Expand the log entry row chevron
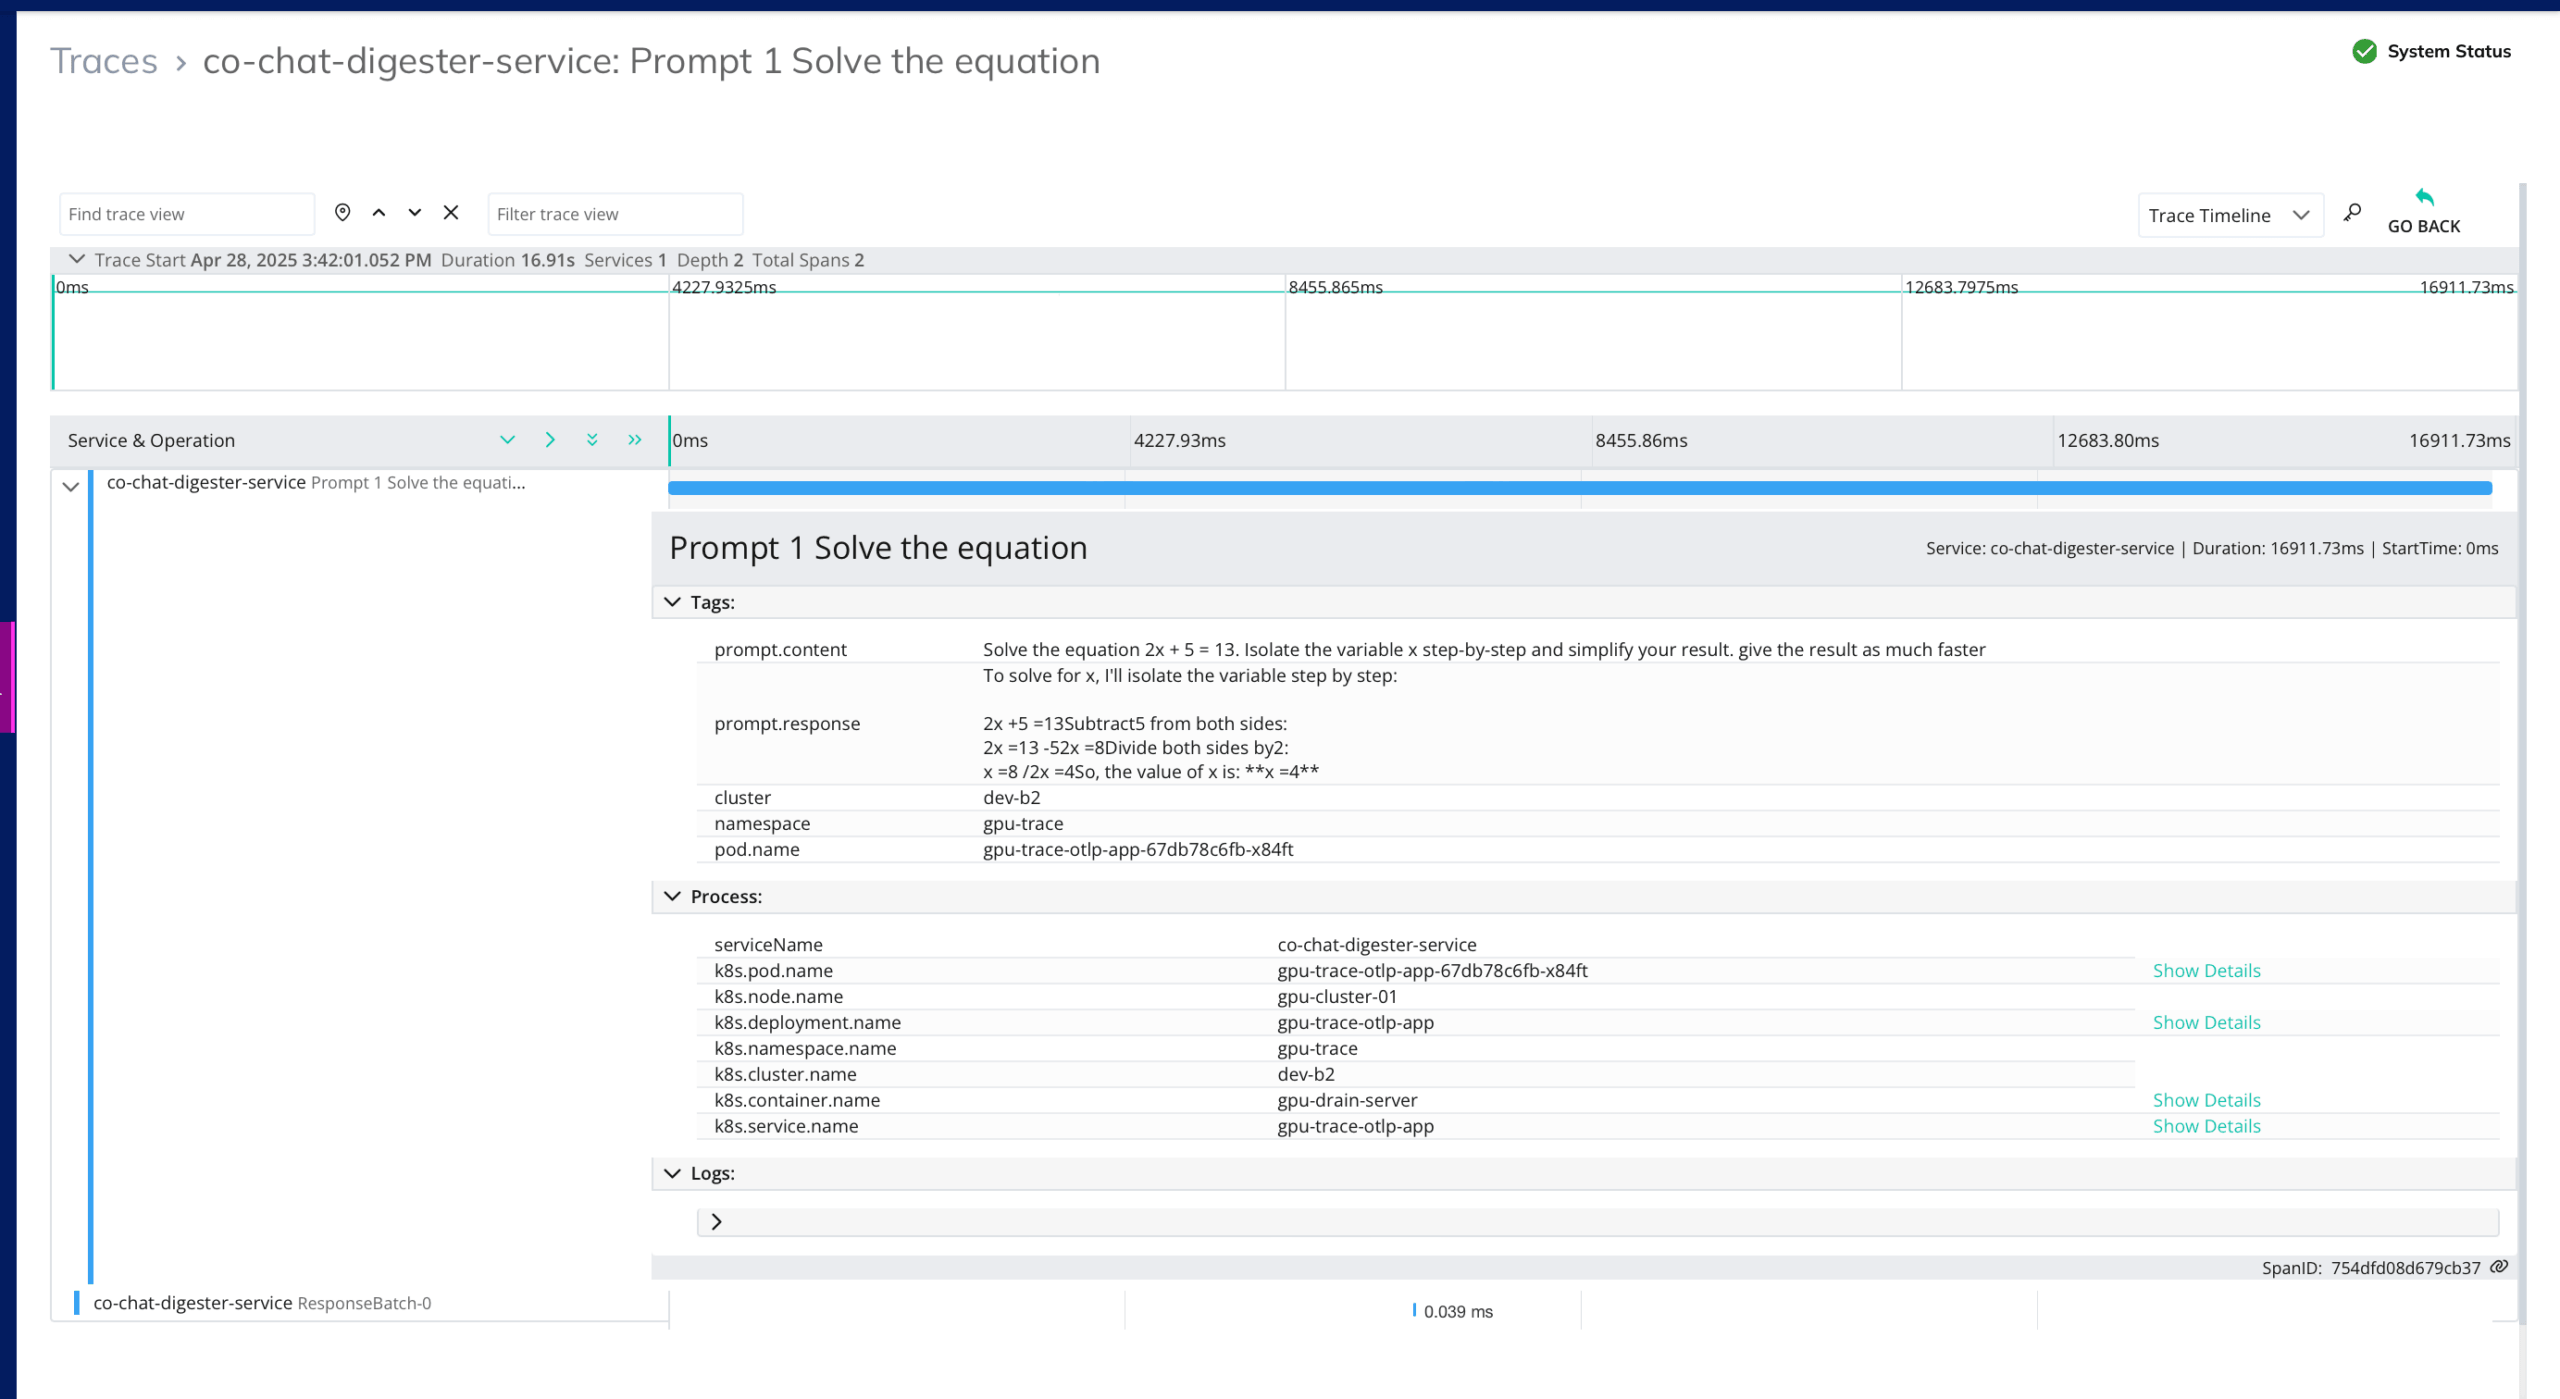Screen dimensions: 2560x1399 pyautogui.click(x=716, y=1221)
